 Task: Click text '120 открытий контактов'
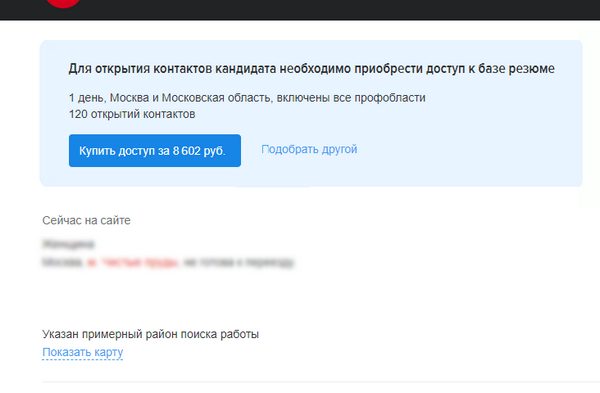[x=132, y=114]
